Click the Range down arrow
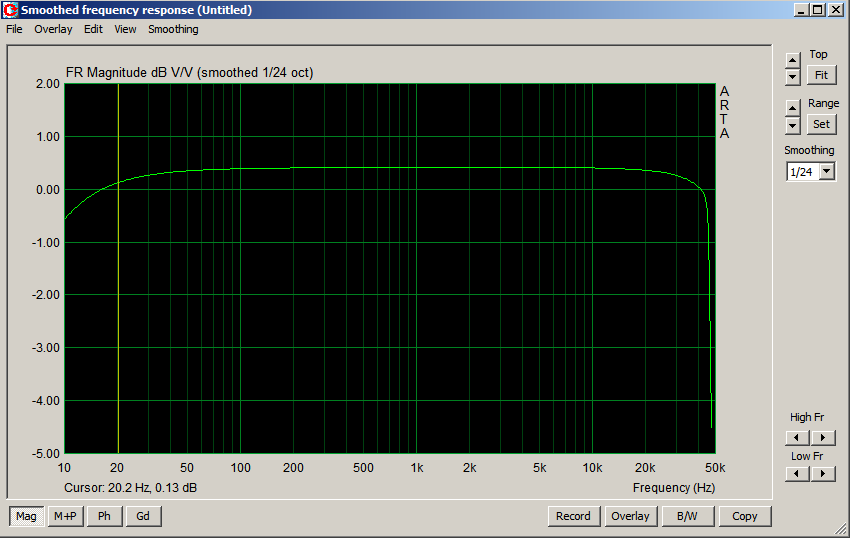850x538 pixels. 793,126
